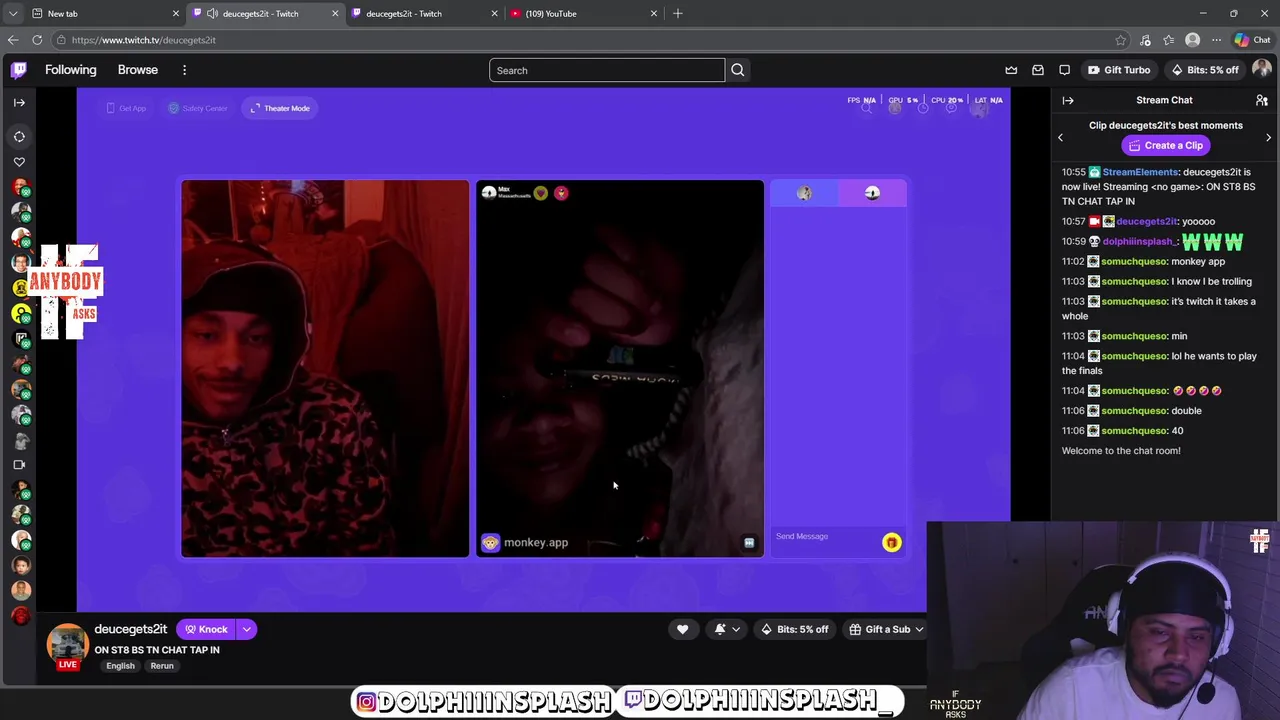The width and height of the screenshot is (1280, 720).
Task: Click the browser back arrow
Action: point(13,40)
